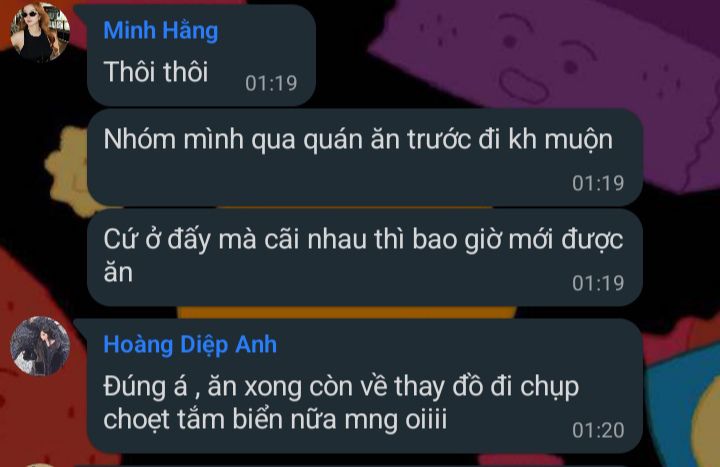The width and height of the screenshot is (720, 467).
Task: Click the 01:19 timestamp on "Thôi thôi"
Action: (271, 83)
